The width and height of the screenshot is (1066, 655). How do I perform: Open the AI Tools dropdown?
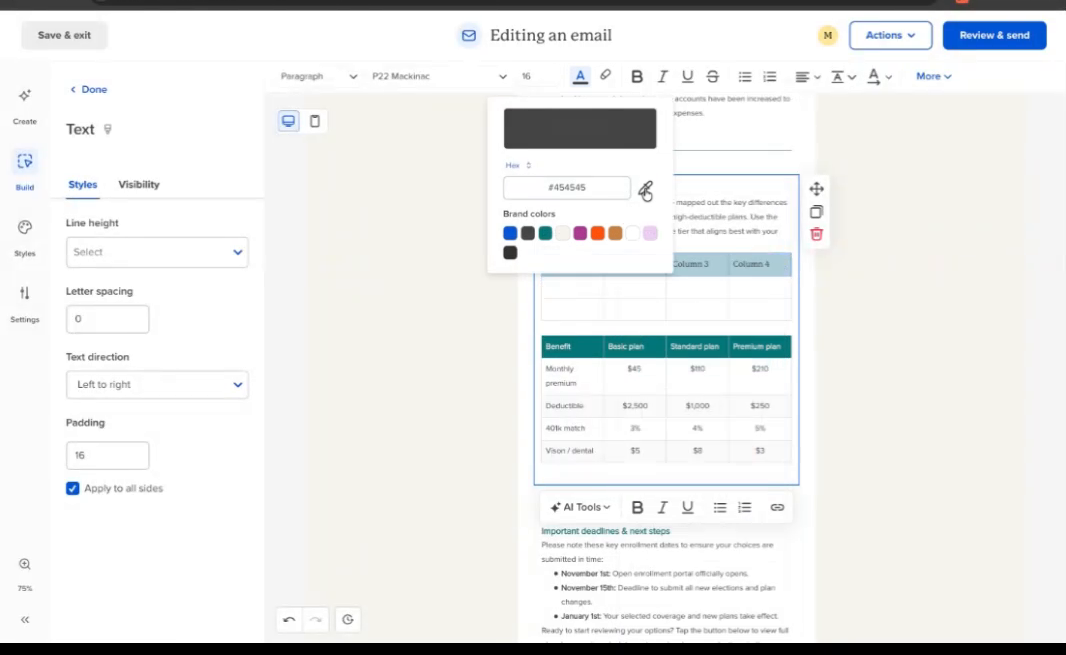580,507
